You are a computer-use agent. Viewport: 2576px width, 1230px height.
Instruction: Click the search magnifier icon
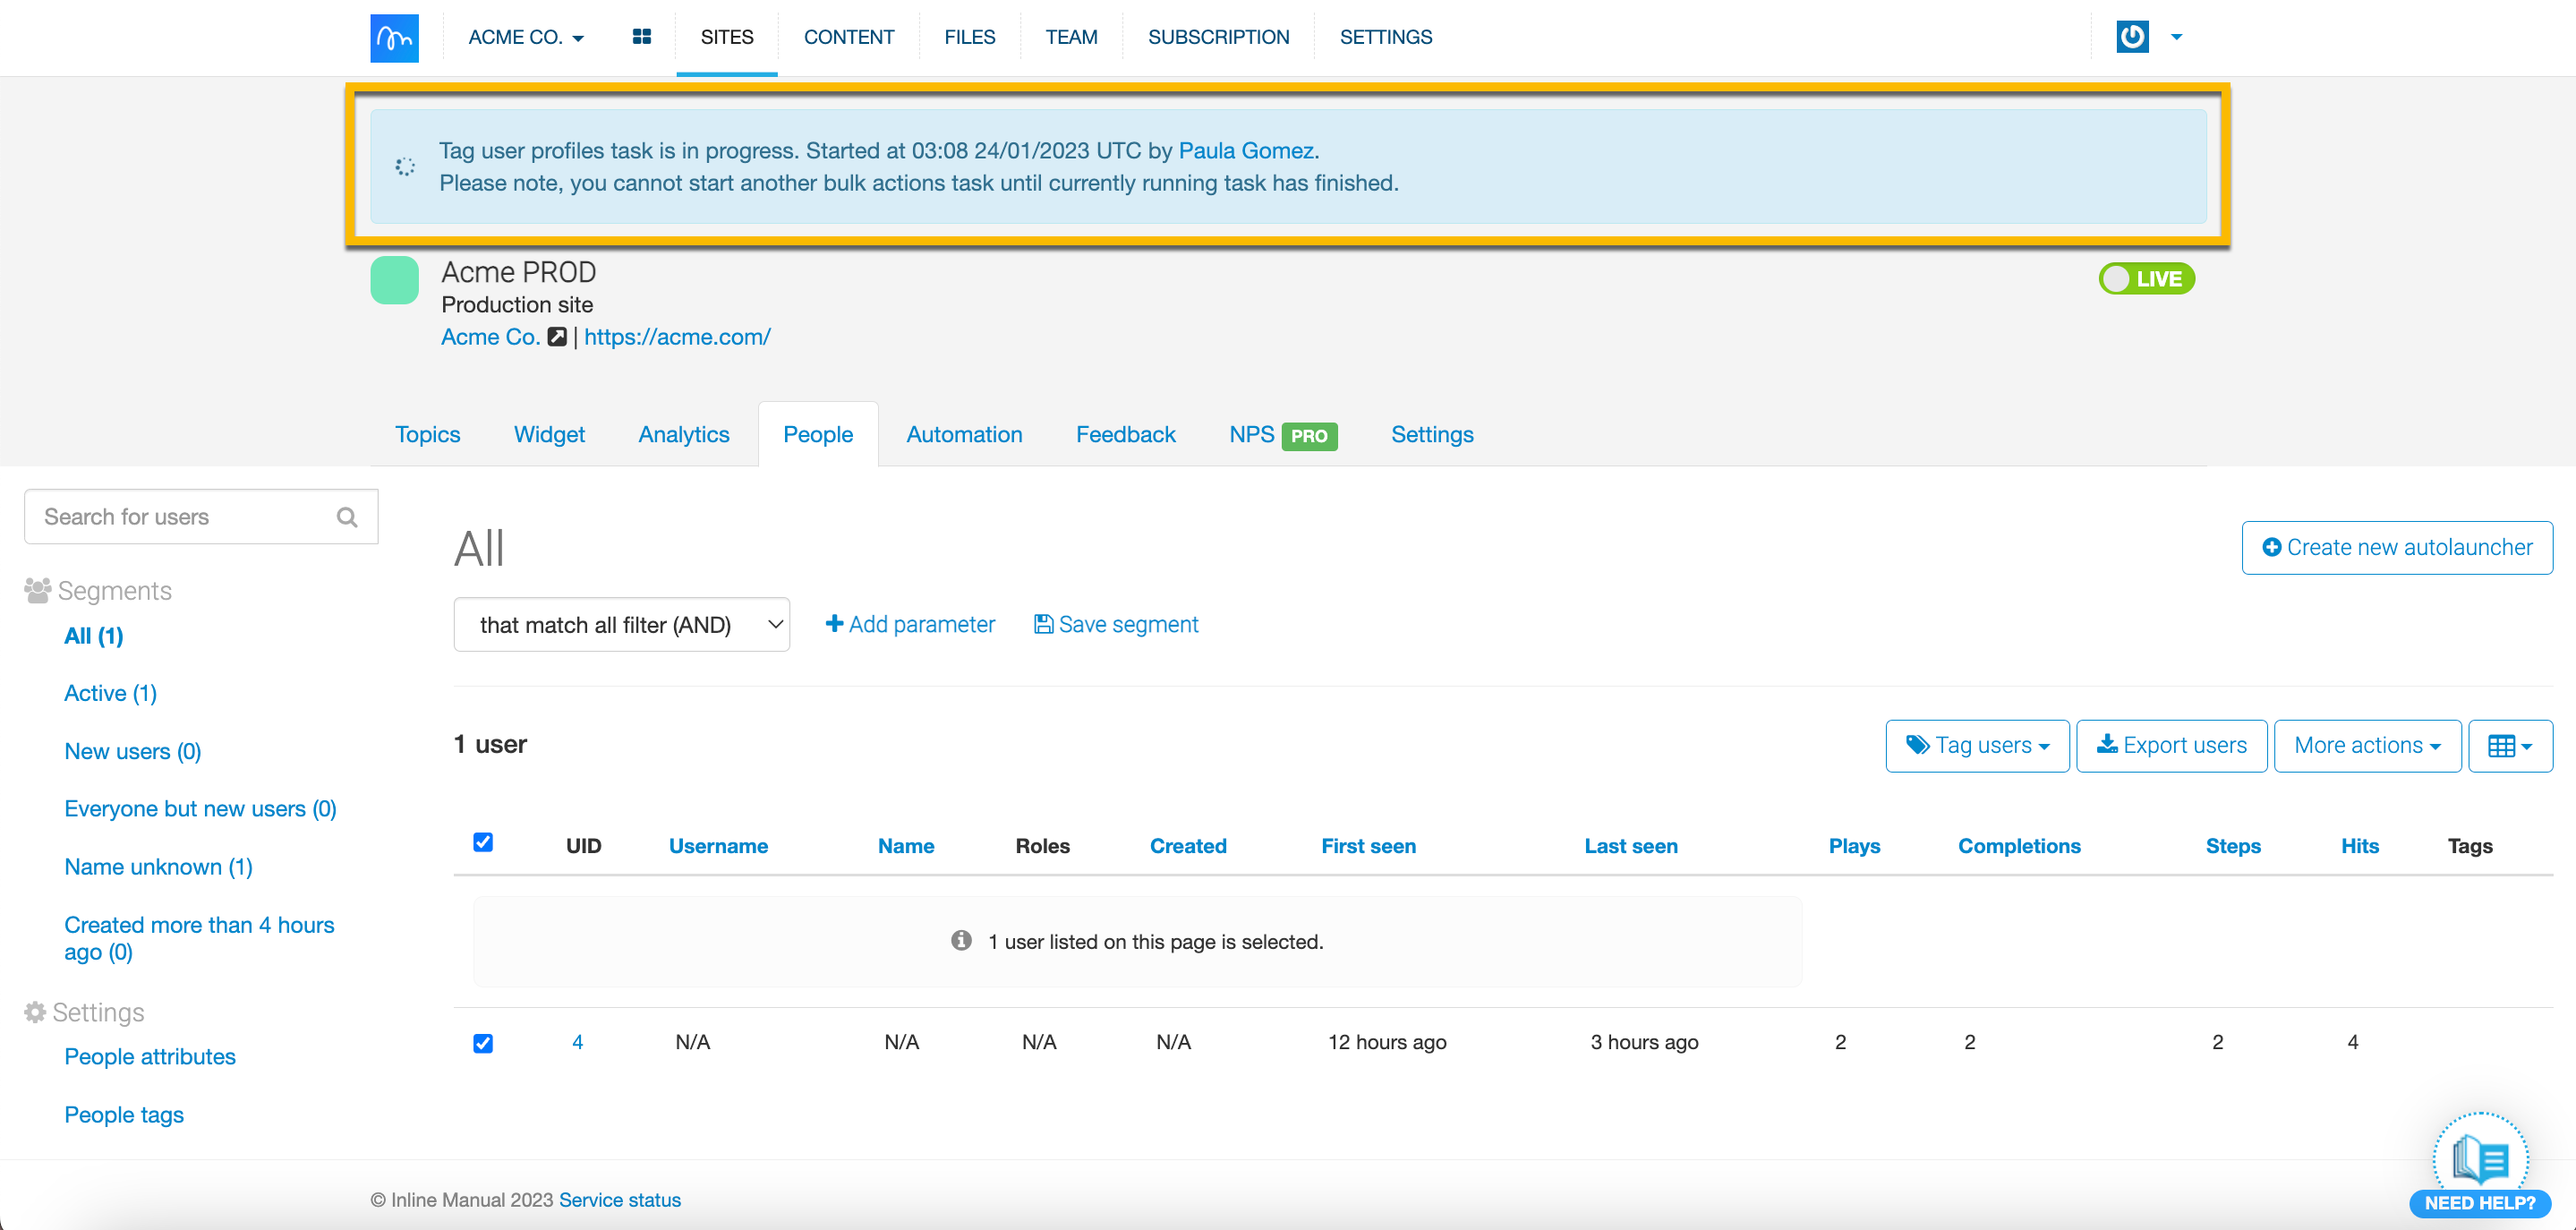point(347,517)
